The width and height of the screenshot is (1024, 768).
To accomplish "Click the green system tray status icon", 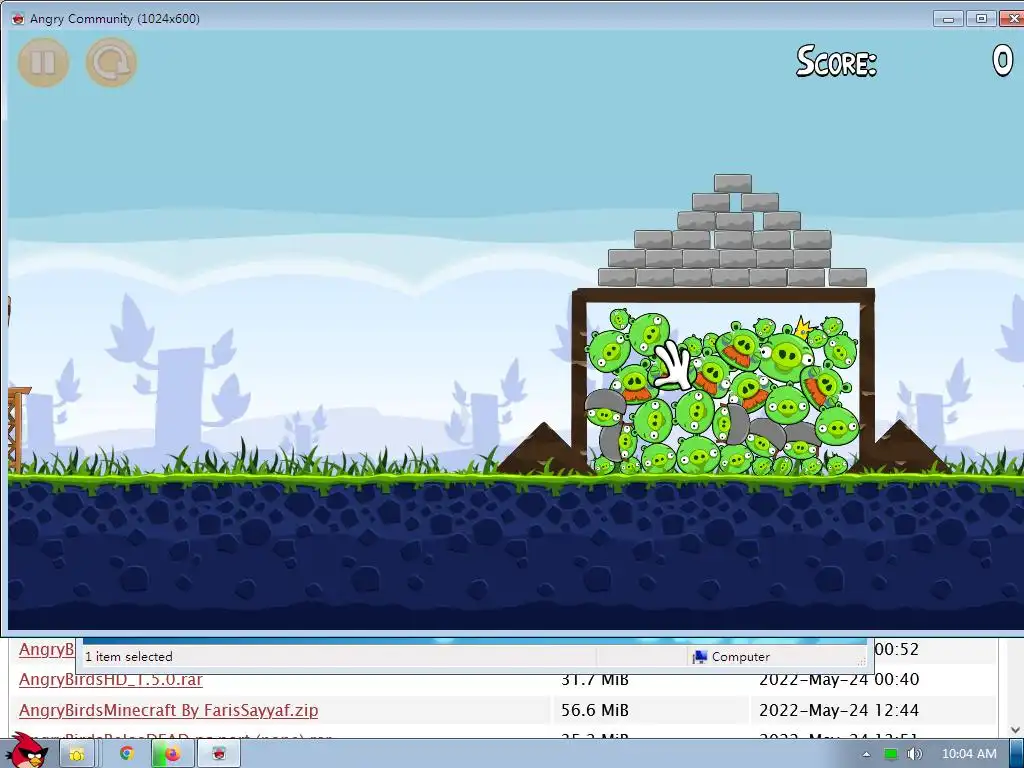I will 890,754.
